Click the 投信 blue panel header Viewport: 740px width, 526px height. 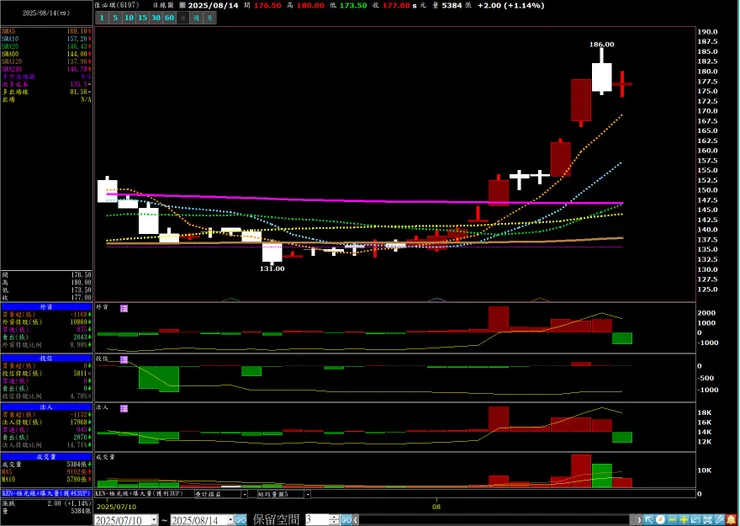pyautogui.click(x=46, y=359)
